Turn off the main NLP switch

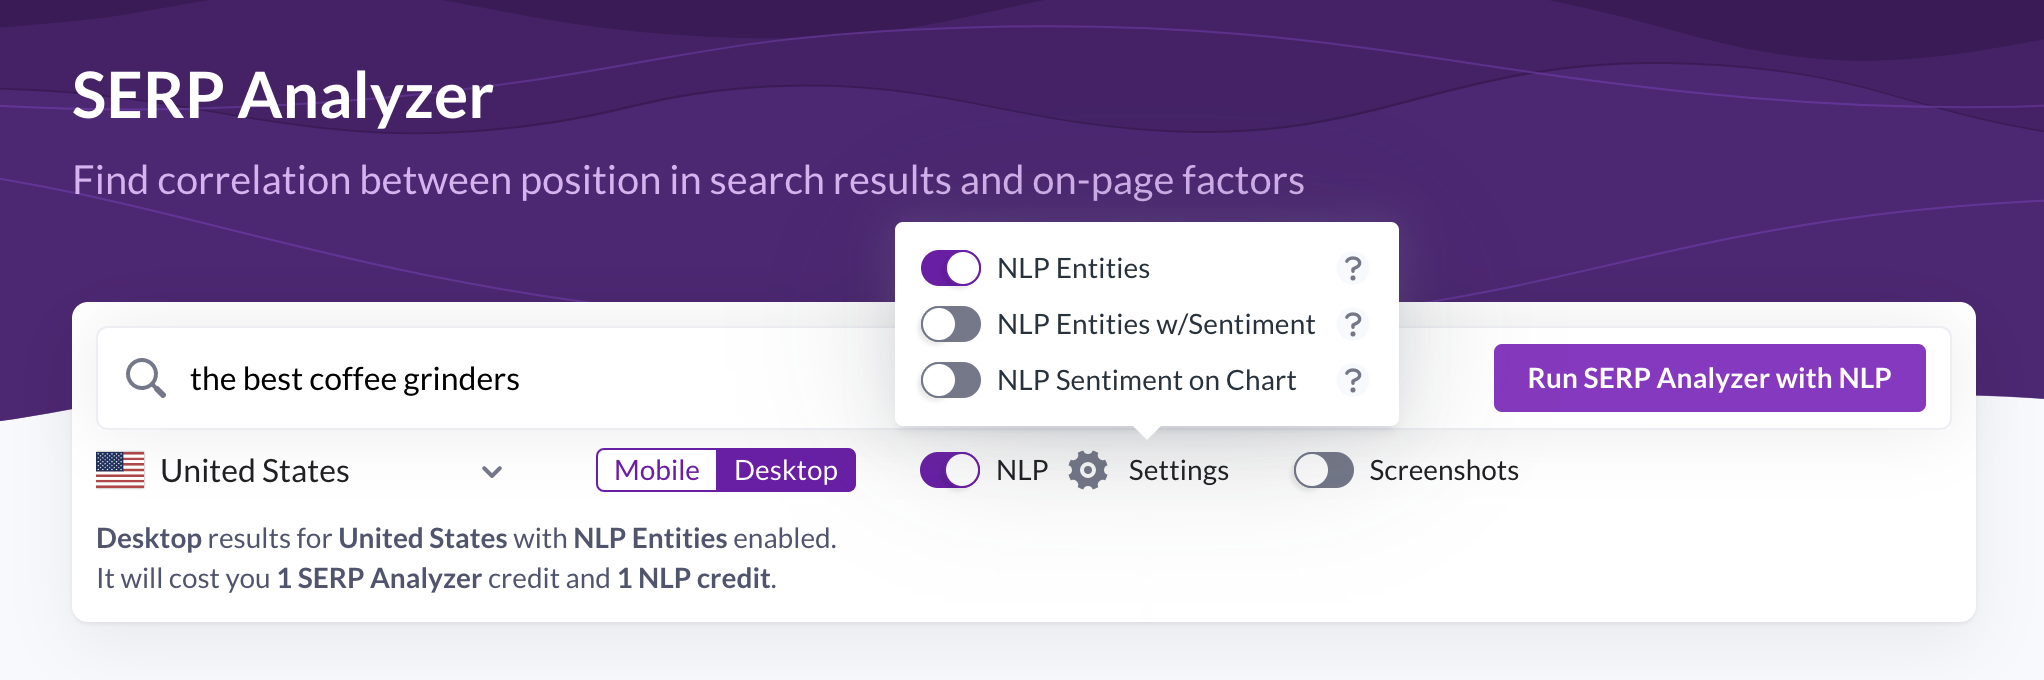point(950,470)
